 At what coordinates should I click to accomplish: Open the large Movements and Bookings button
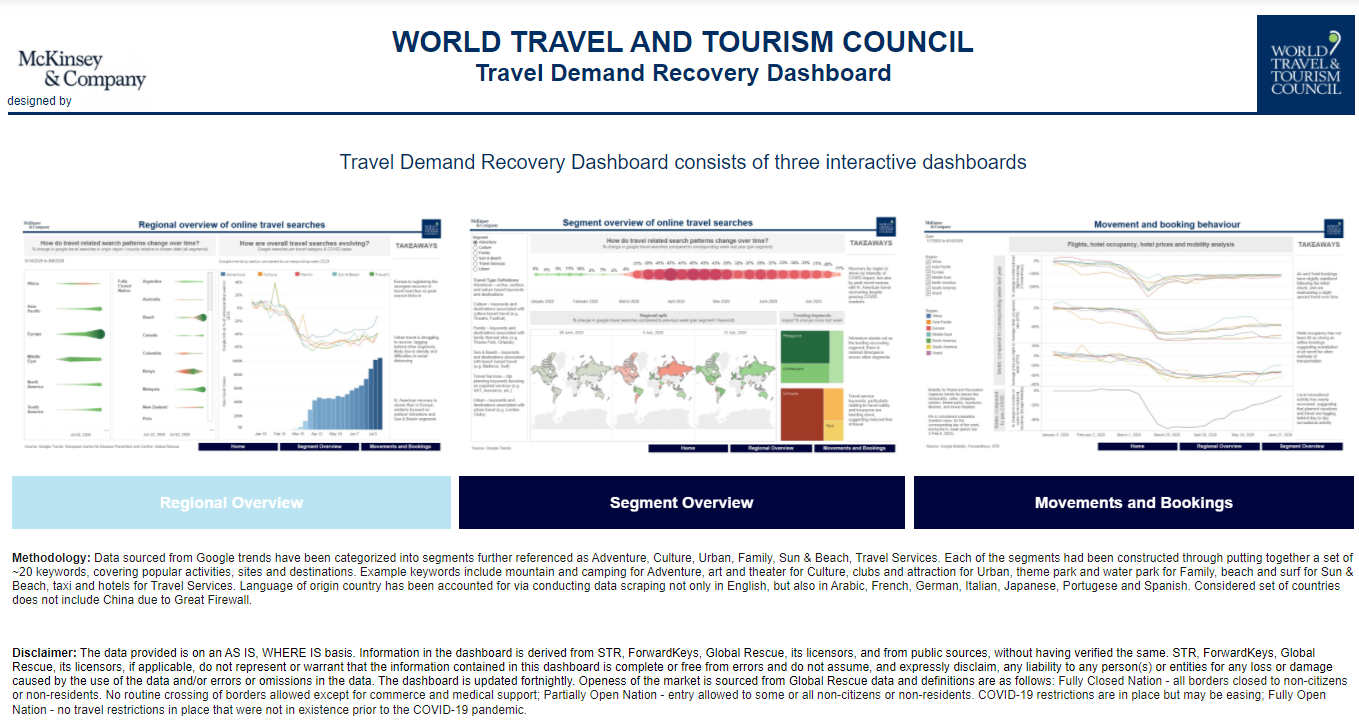[1133, 503]
